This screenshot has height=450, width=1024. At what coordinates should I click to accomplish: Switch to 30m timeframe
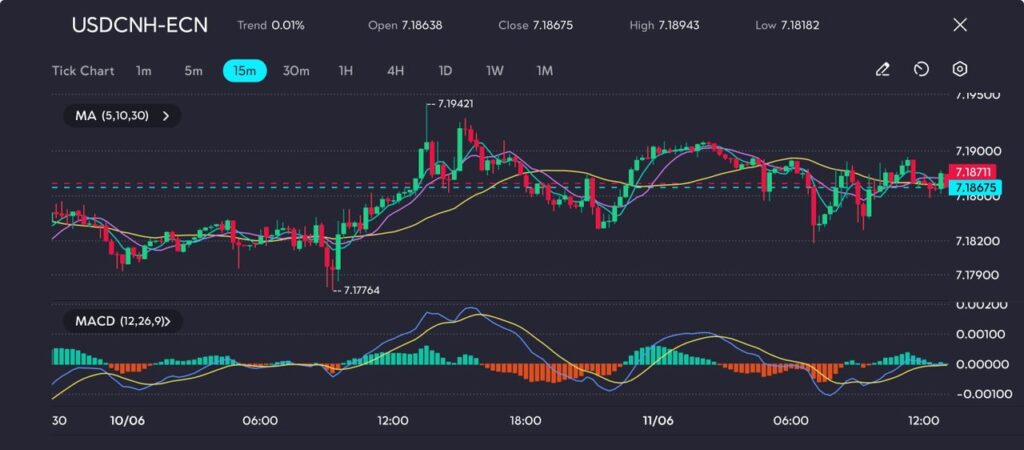click(x=296, y=71)
